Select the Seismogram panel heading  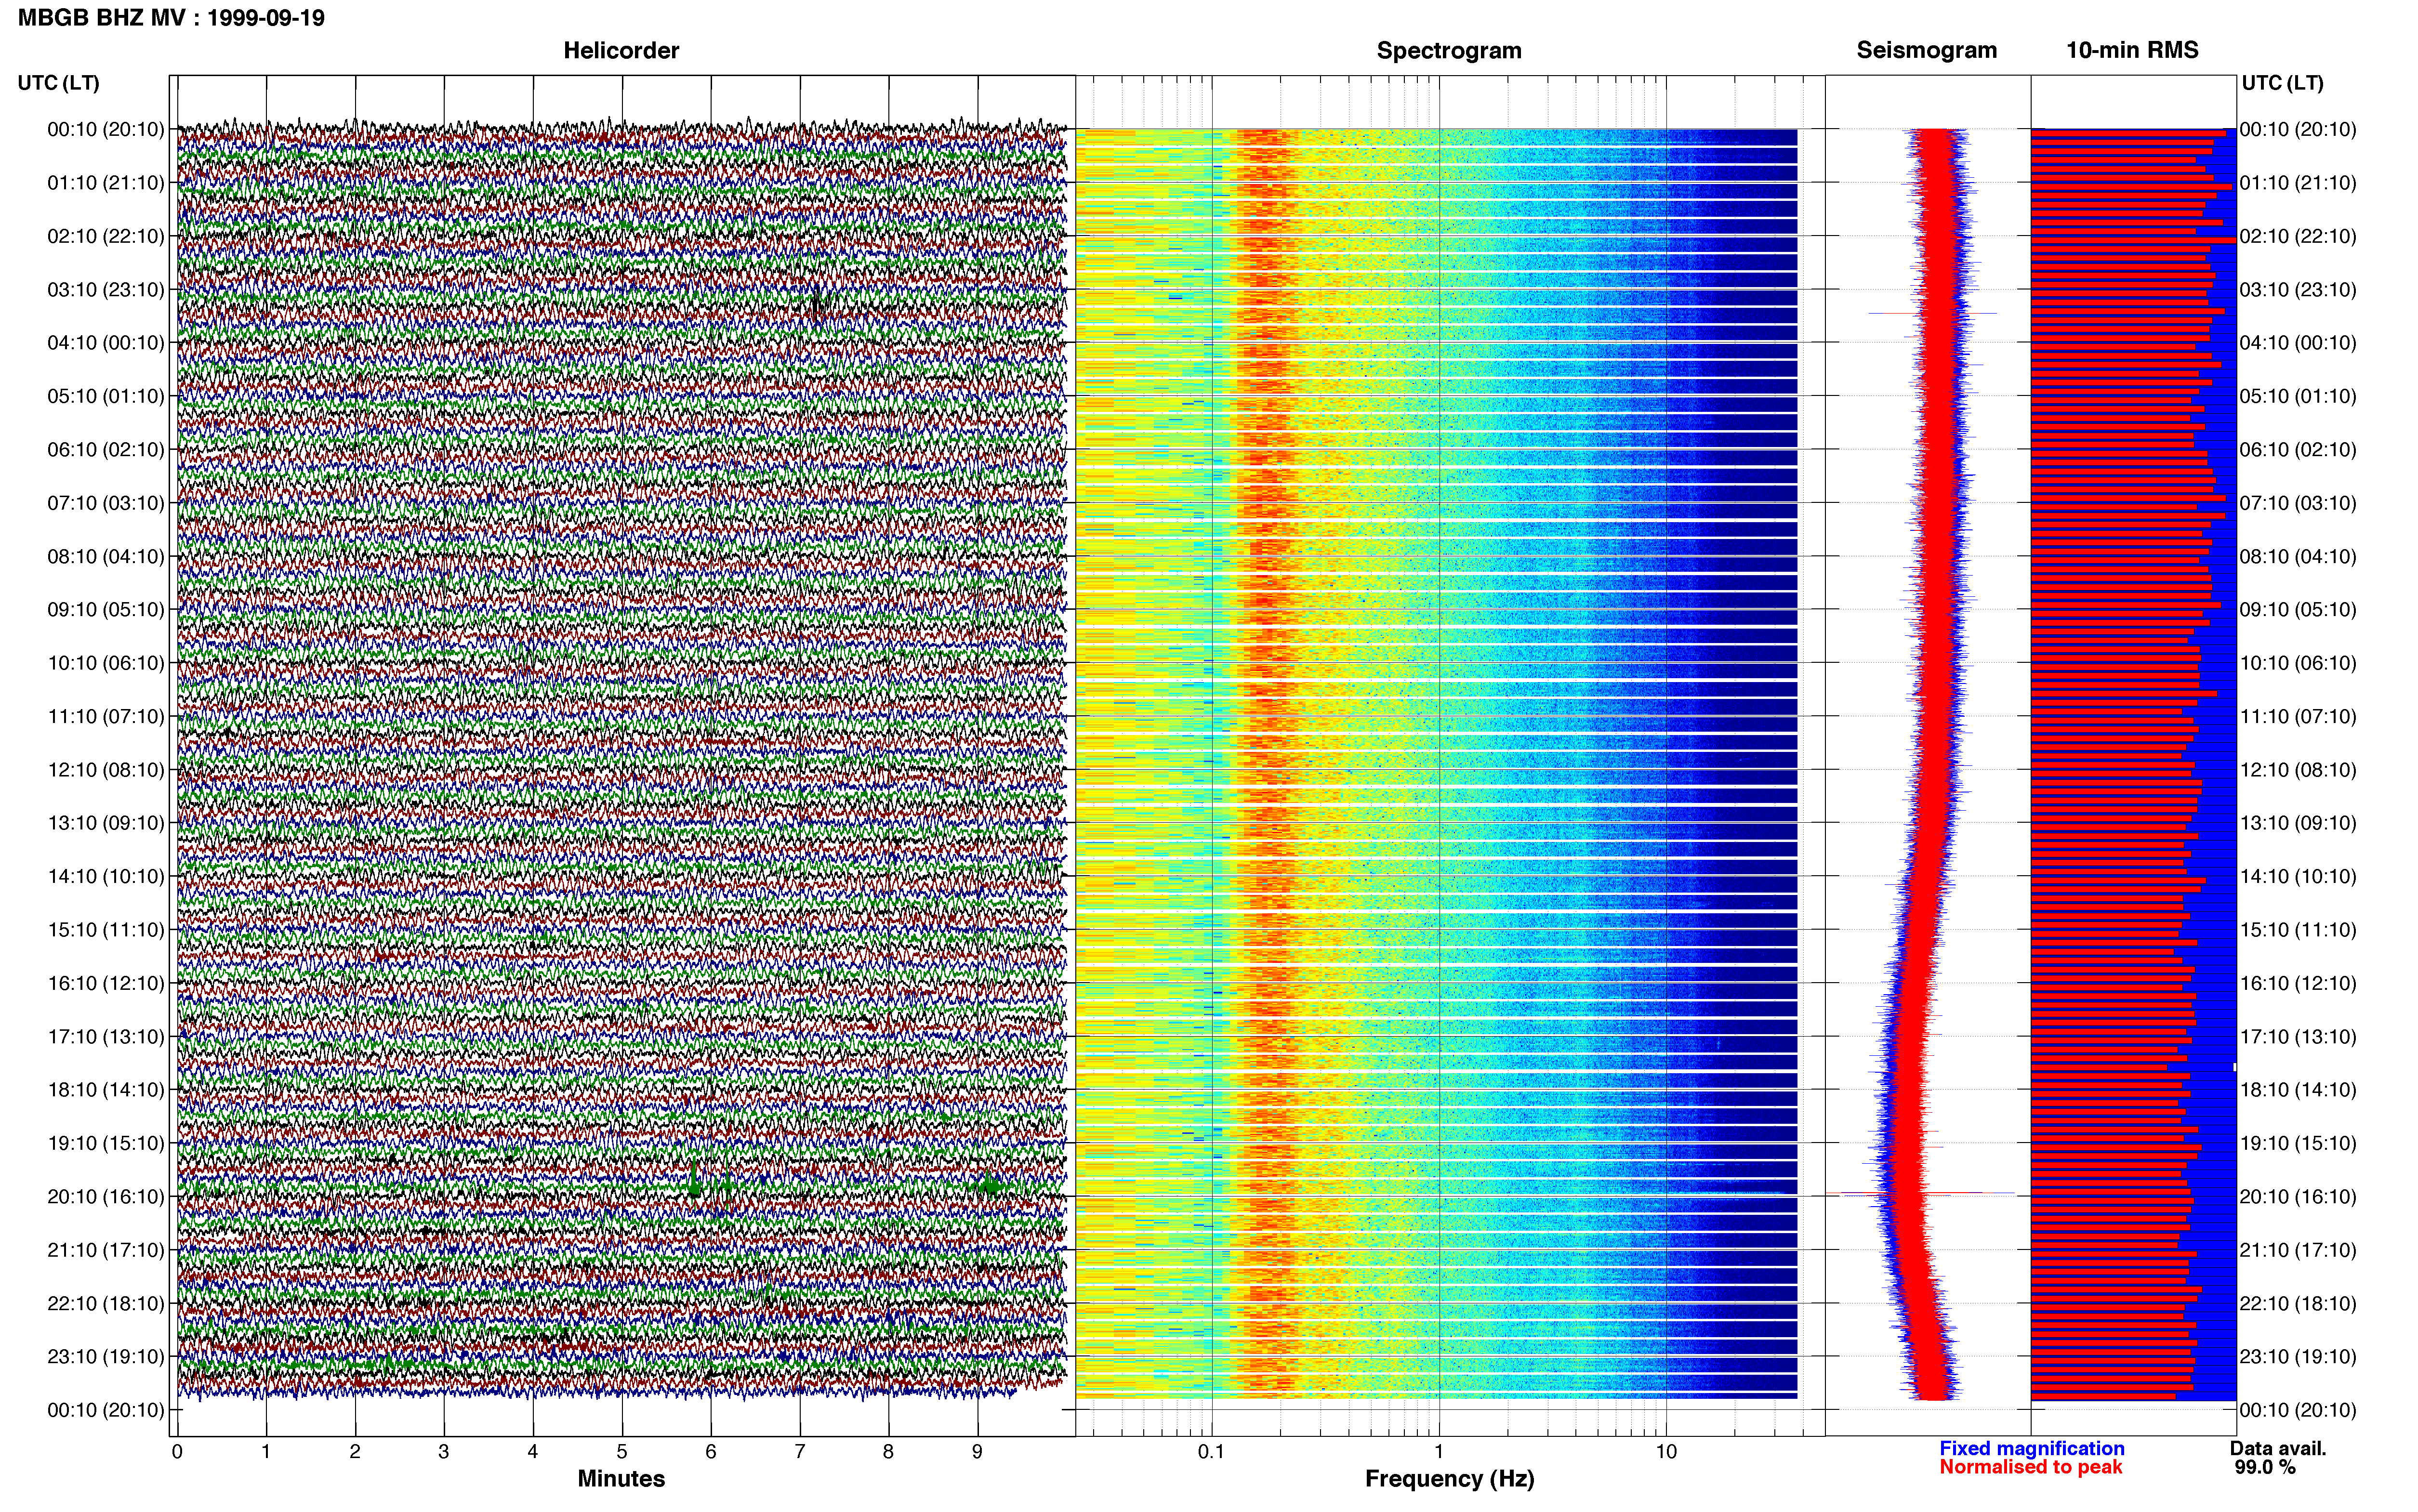click(x=1927, y=50)
